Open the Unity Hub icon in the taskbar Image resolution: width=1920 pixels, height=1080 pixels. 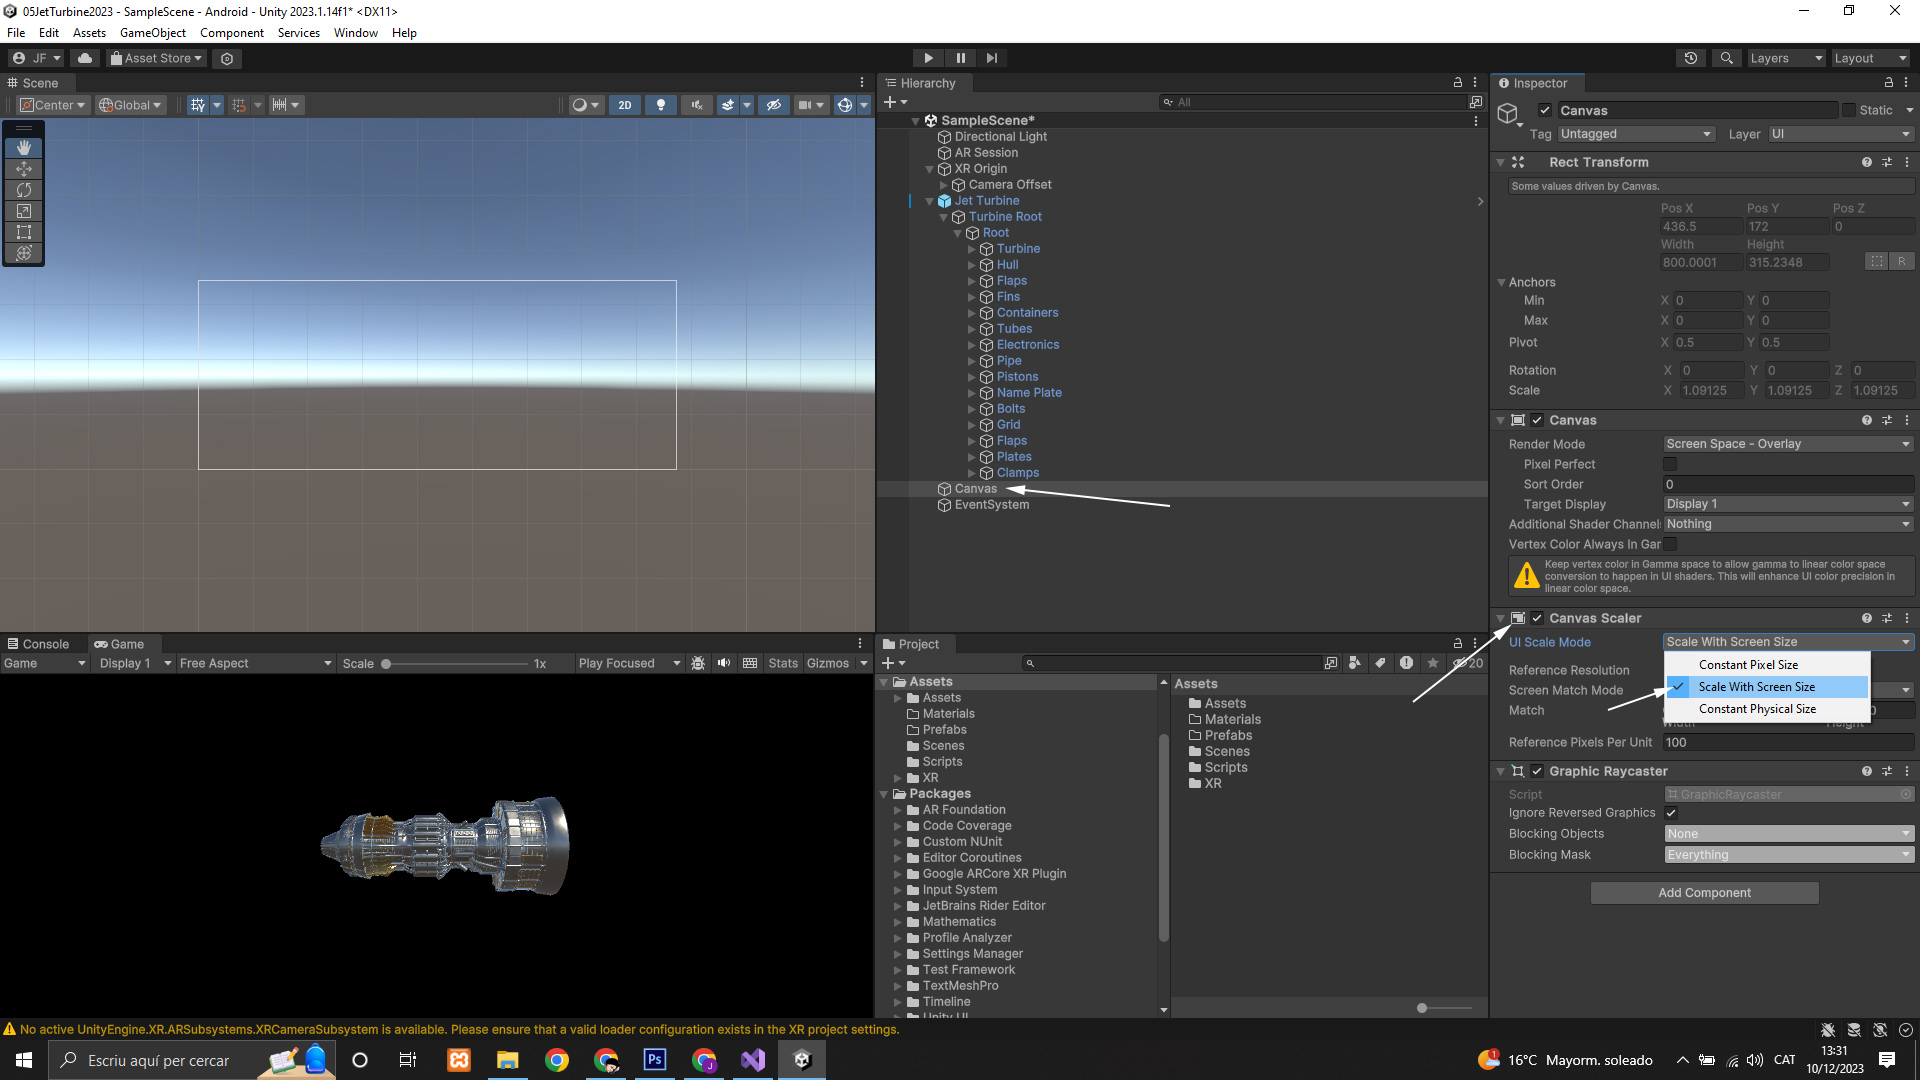tap(802, 1060)
